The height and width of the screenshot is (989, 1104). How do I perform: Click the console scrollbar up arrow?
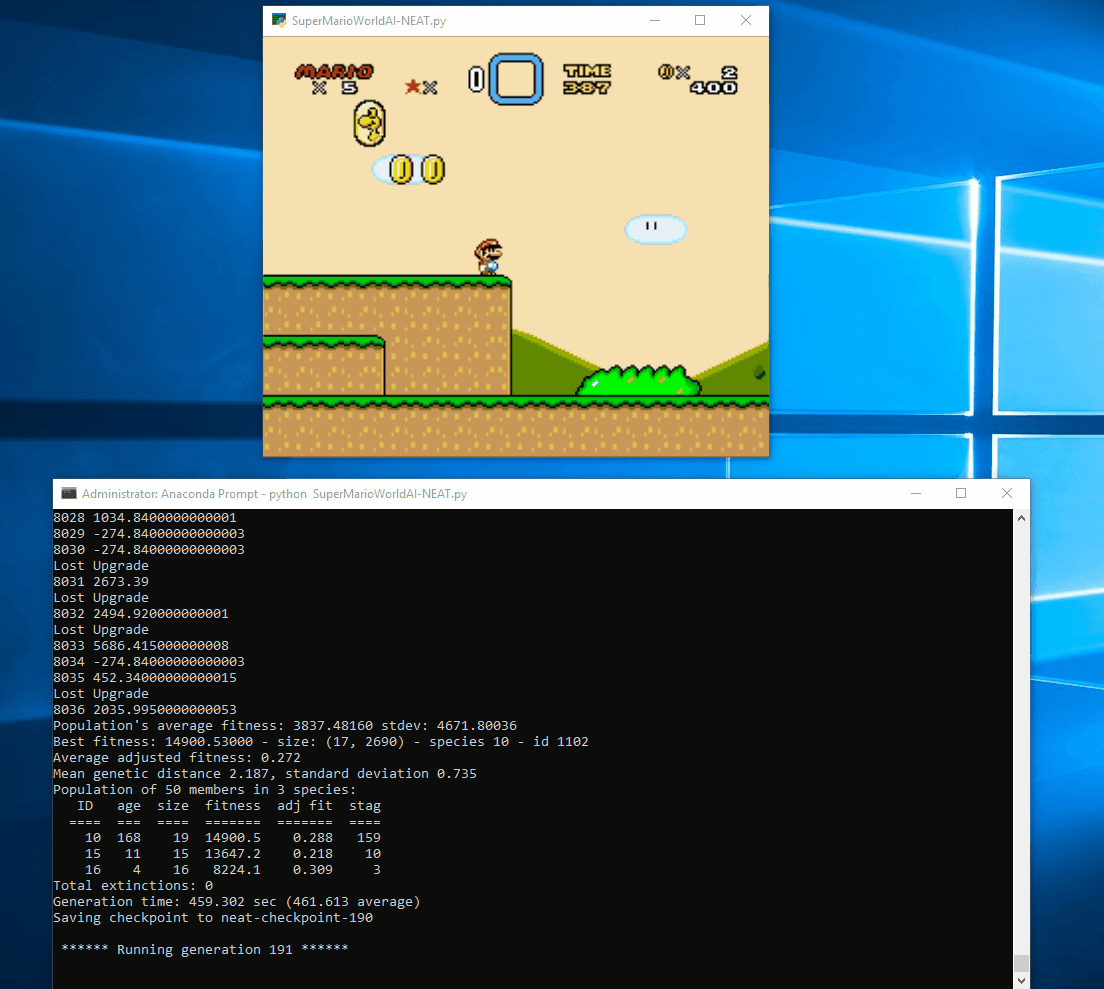click(1021, 518)
